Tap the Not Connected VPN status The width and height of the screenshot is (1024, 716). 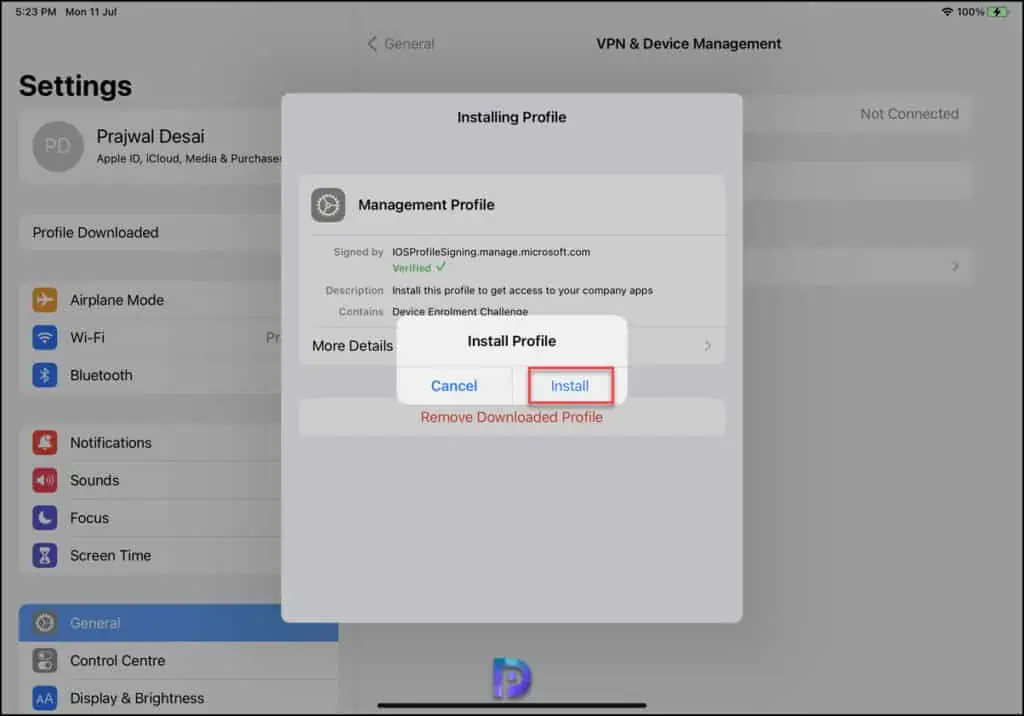(x=909, y=114)
